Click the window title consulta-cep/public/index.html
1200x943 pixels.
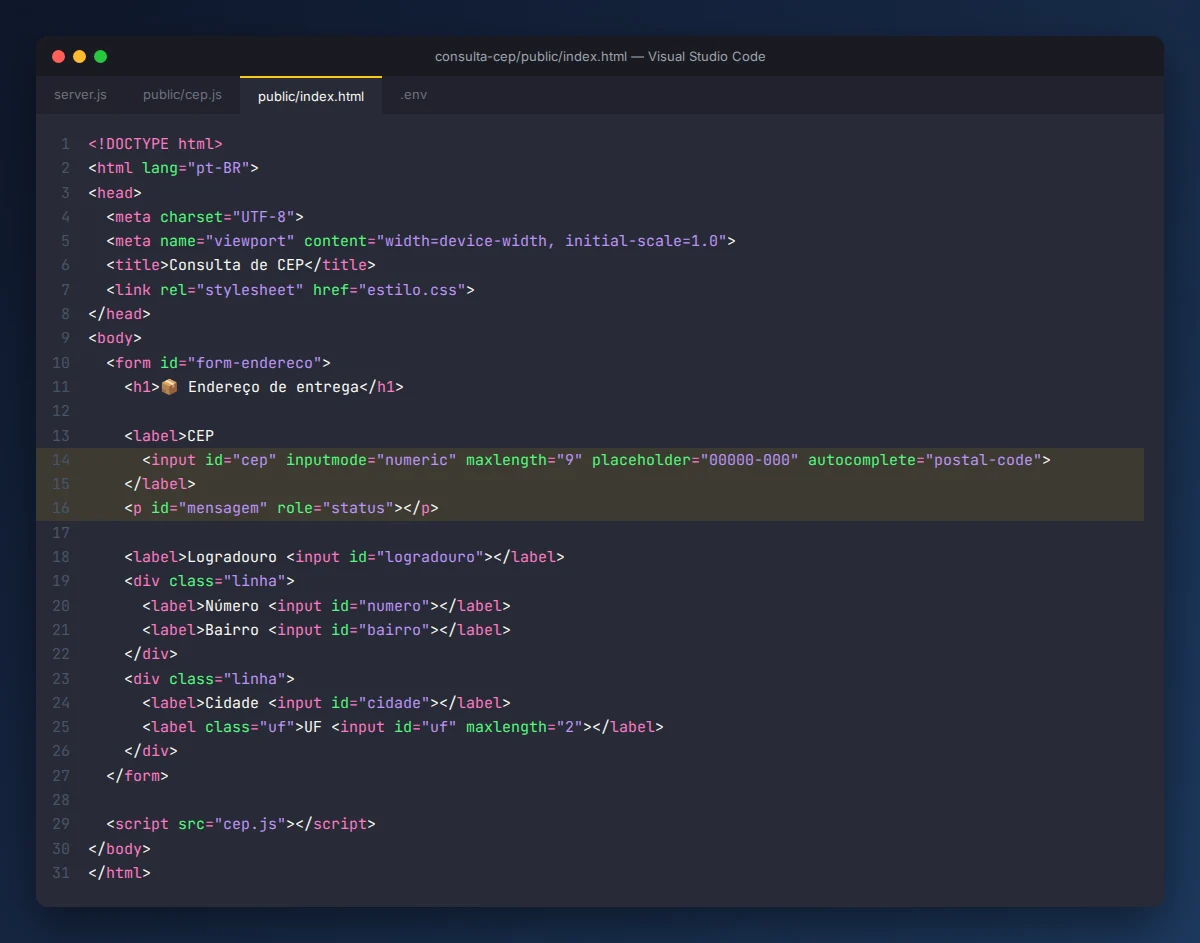coord(530,57)
